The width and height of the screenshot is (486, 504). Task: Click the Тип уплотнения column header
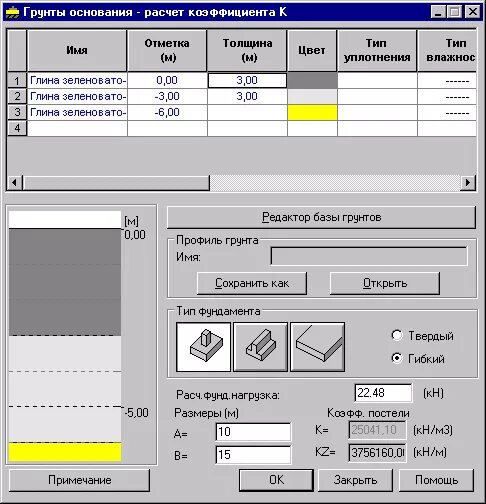377,50
